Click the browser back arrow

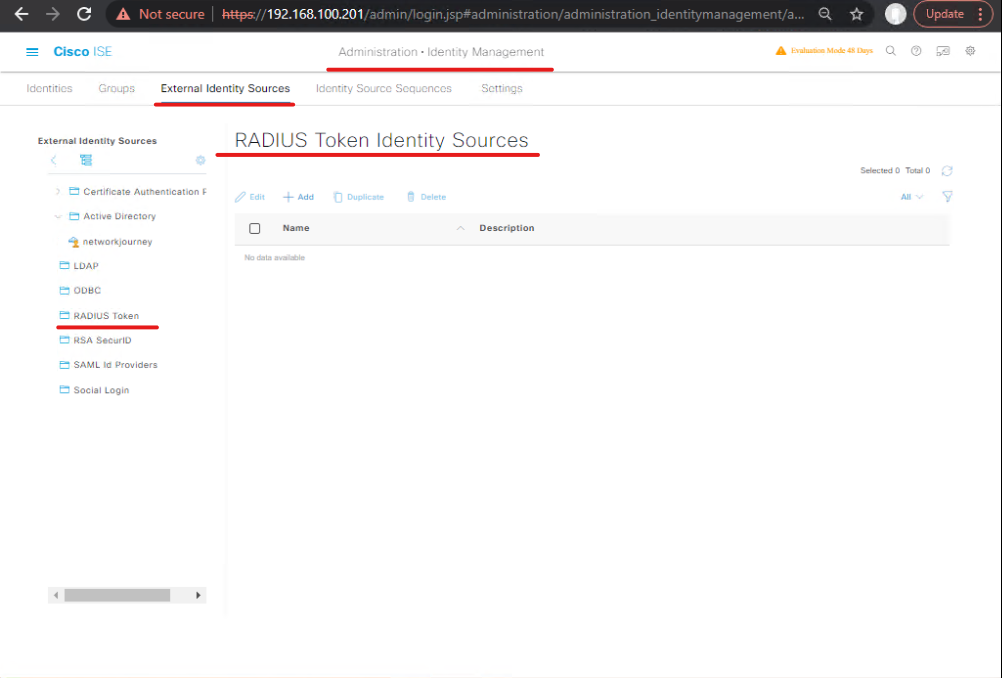21,14
